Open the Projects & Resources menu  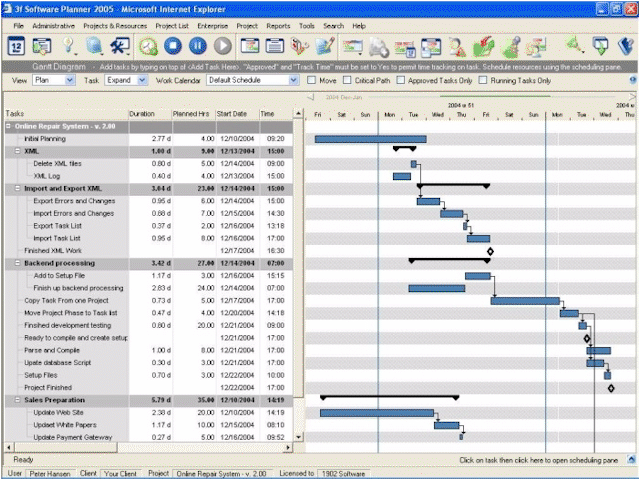tap(115, 26)
